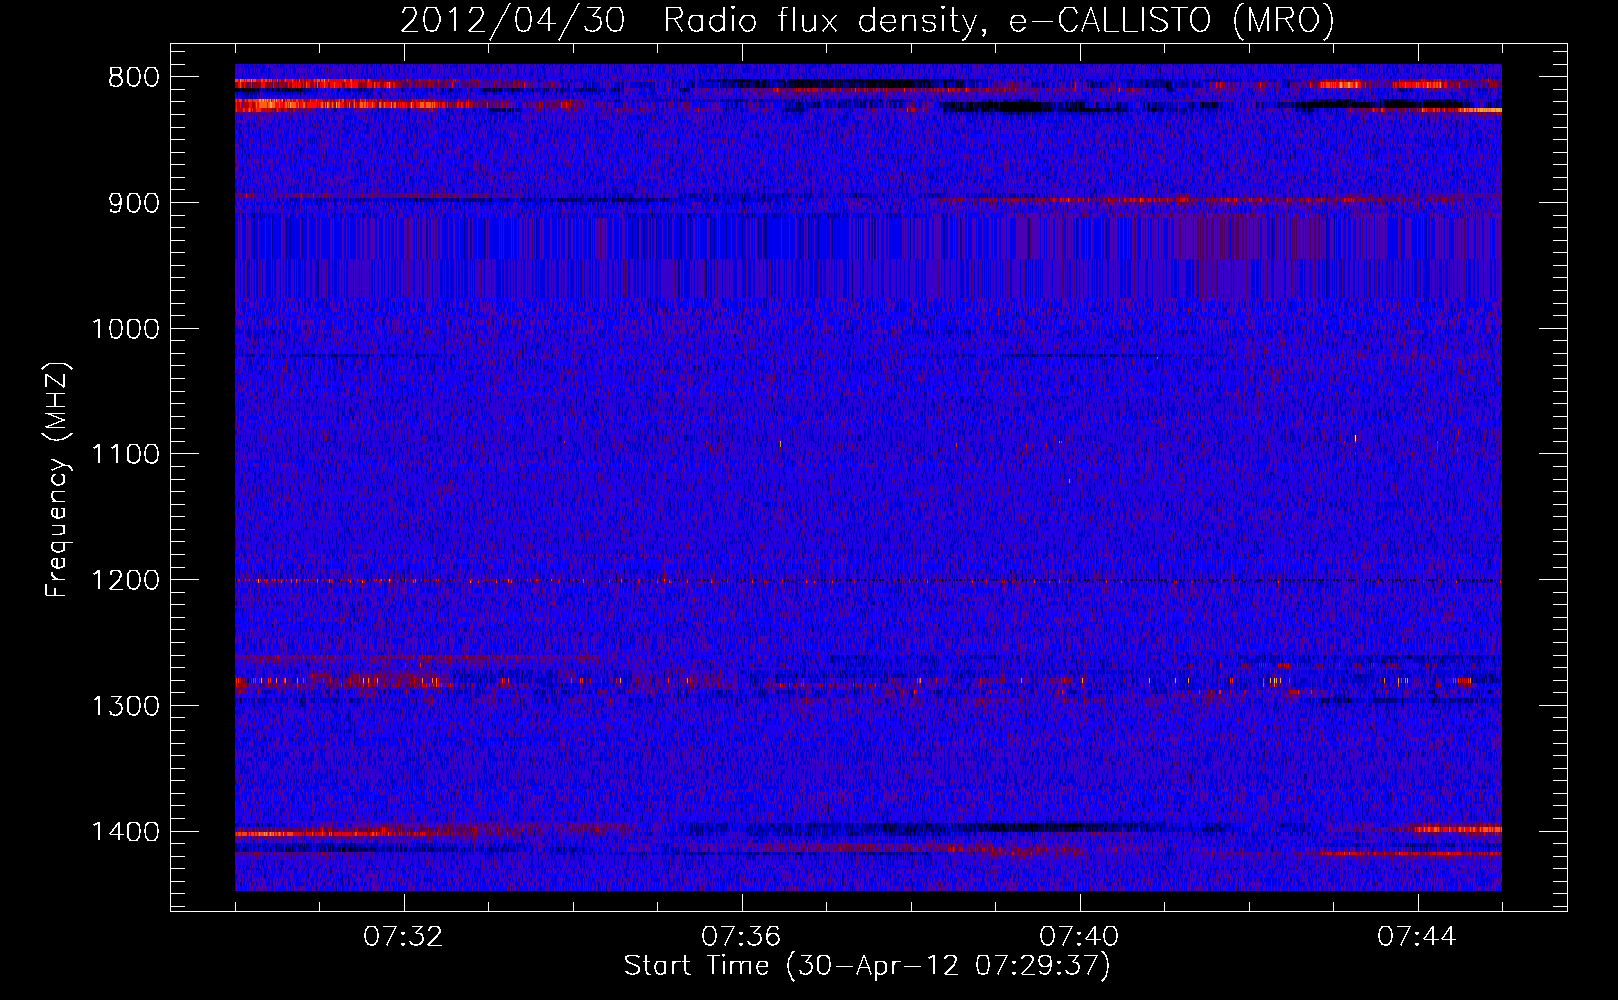The width and height of the screenshot is (1618, 1000).
Task: Select the "Frequency (MHZ)" y-axis label
Action: 58,479
